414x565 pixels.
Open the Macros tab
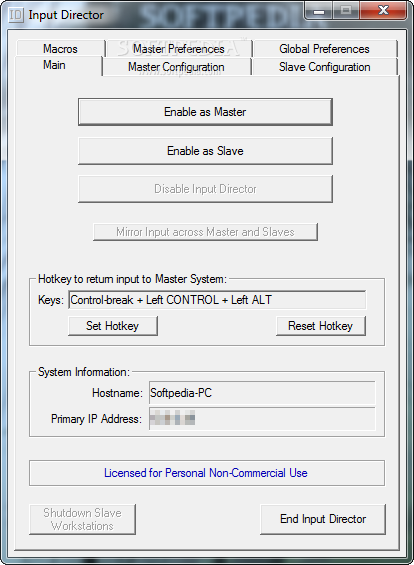pos(61,49)
